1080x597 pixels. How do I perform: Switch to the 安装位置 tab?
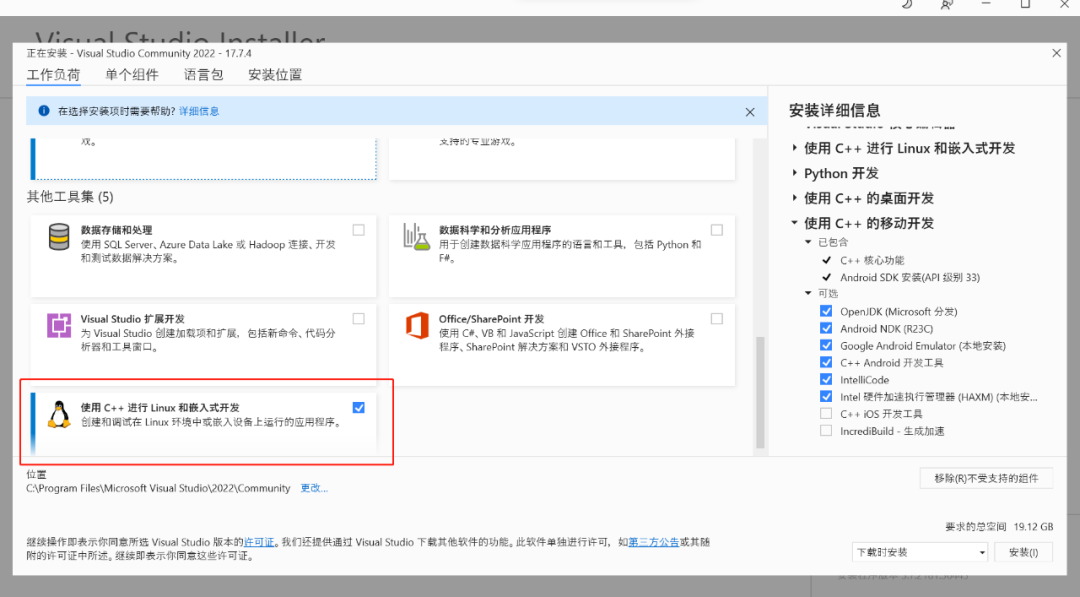point(275,74)
